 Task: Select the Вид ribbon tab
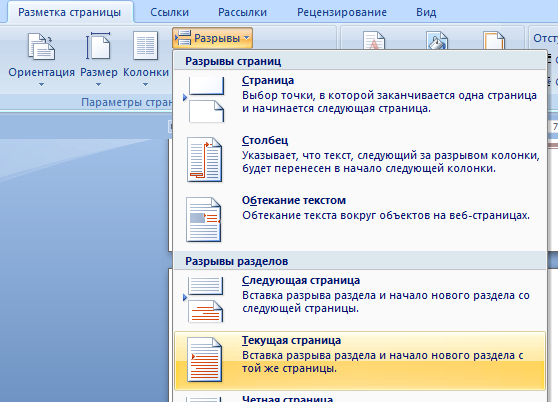coord(426,12)
